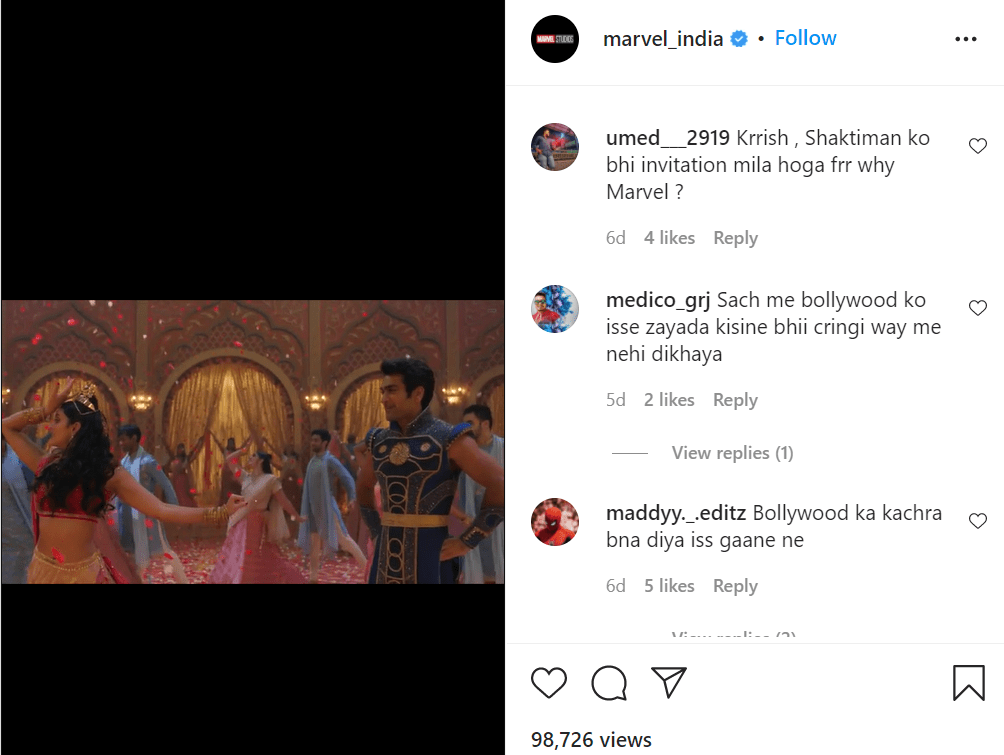Viewport: 1004px width, 755px height.
Task: Open the three-dot more options menu
Action: (965, 39)
